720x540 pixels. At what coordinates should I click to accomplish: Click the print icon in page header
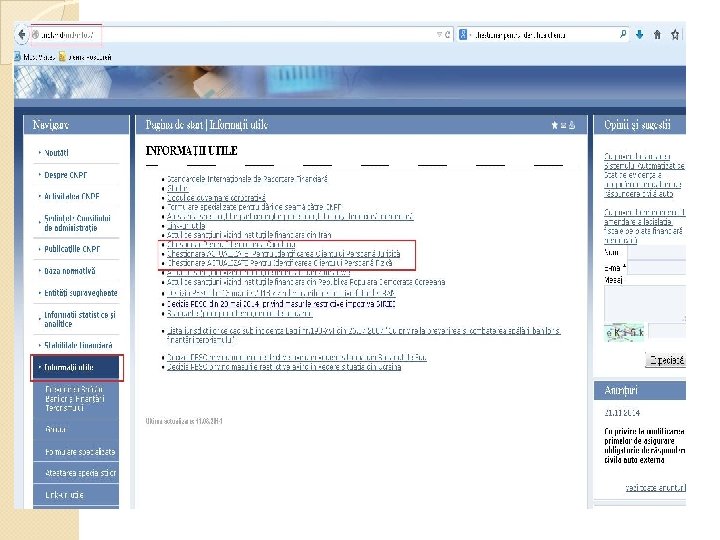[572, 125]
